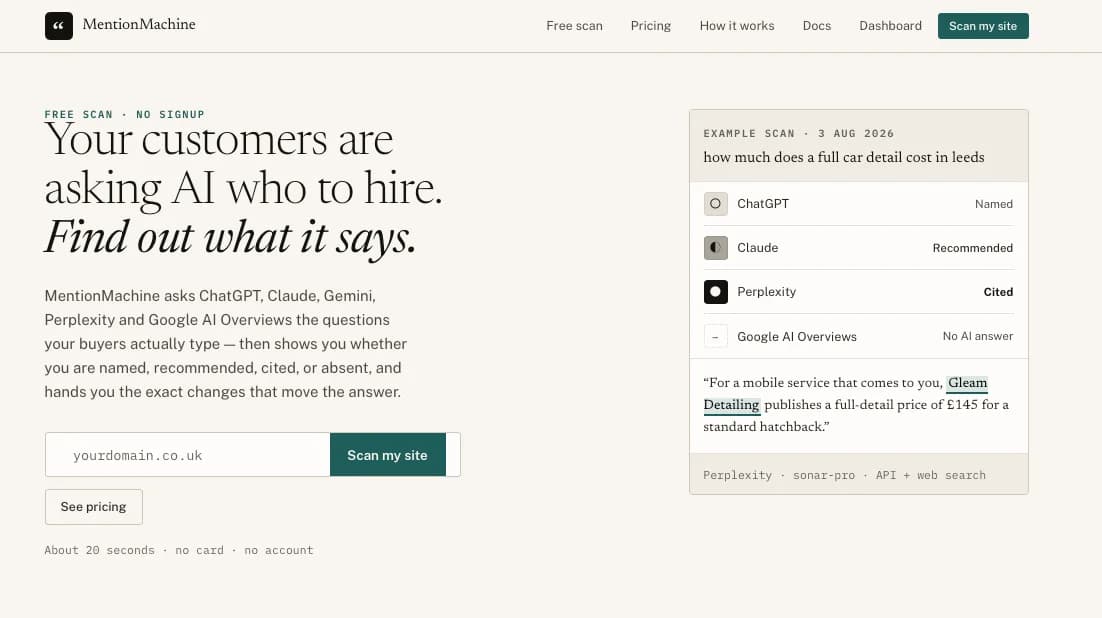Viewport: 1102px width, 618px height.
Task: Click 'FREE SCAN · NO SIGNUP' label
Action: pyautogui.click(x=124, y=115)
